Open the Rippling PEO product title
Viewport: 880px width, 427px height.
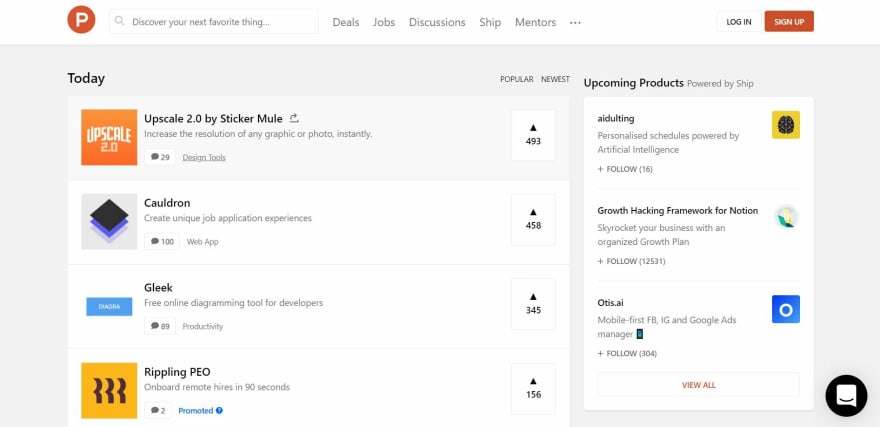[177, 372]
